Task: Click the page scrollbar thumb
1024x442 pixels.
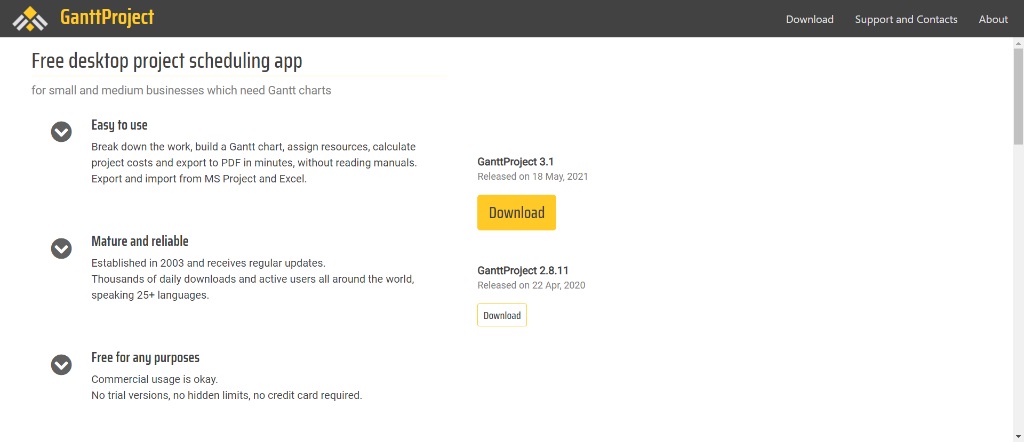Action: (x=1018, y=95)
